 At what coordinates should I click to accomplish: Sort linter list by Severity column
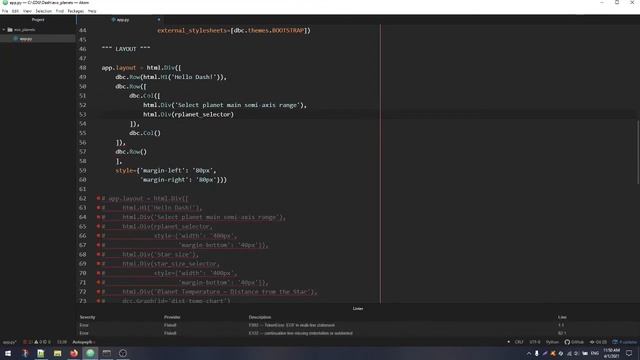[87, 317]
